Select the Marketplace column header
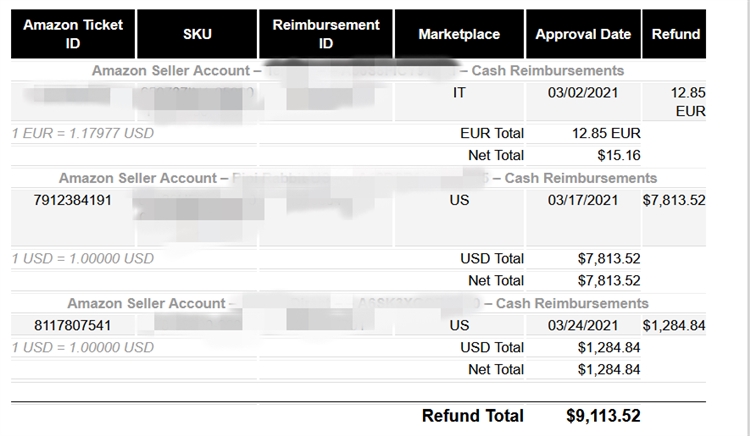Viewport: 750px width, 436px height. click(x=459, y=34)
